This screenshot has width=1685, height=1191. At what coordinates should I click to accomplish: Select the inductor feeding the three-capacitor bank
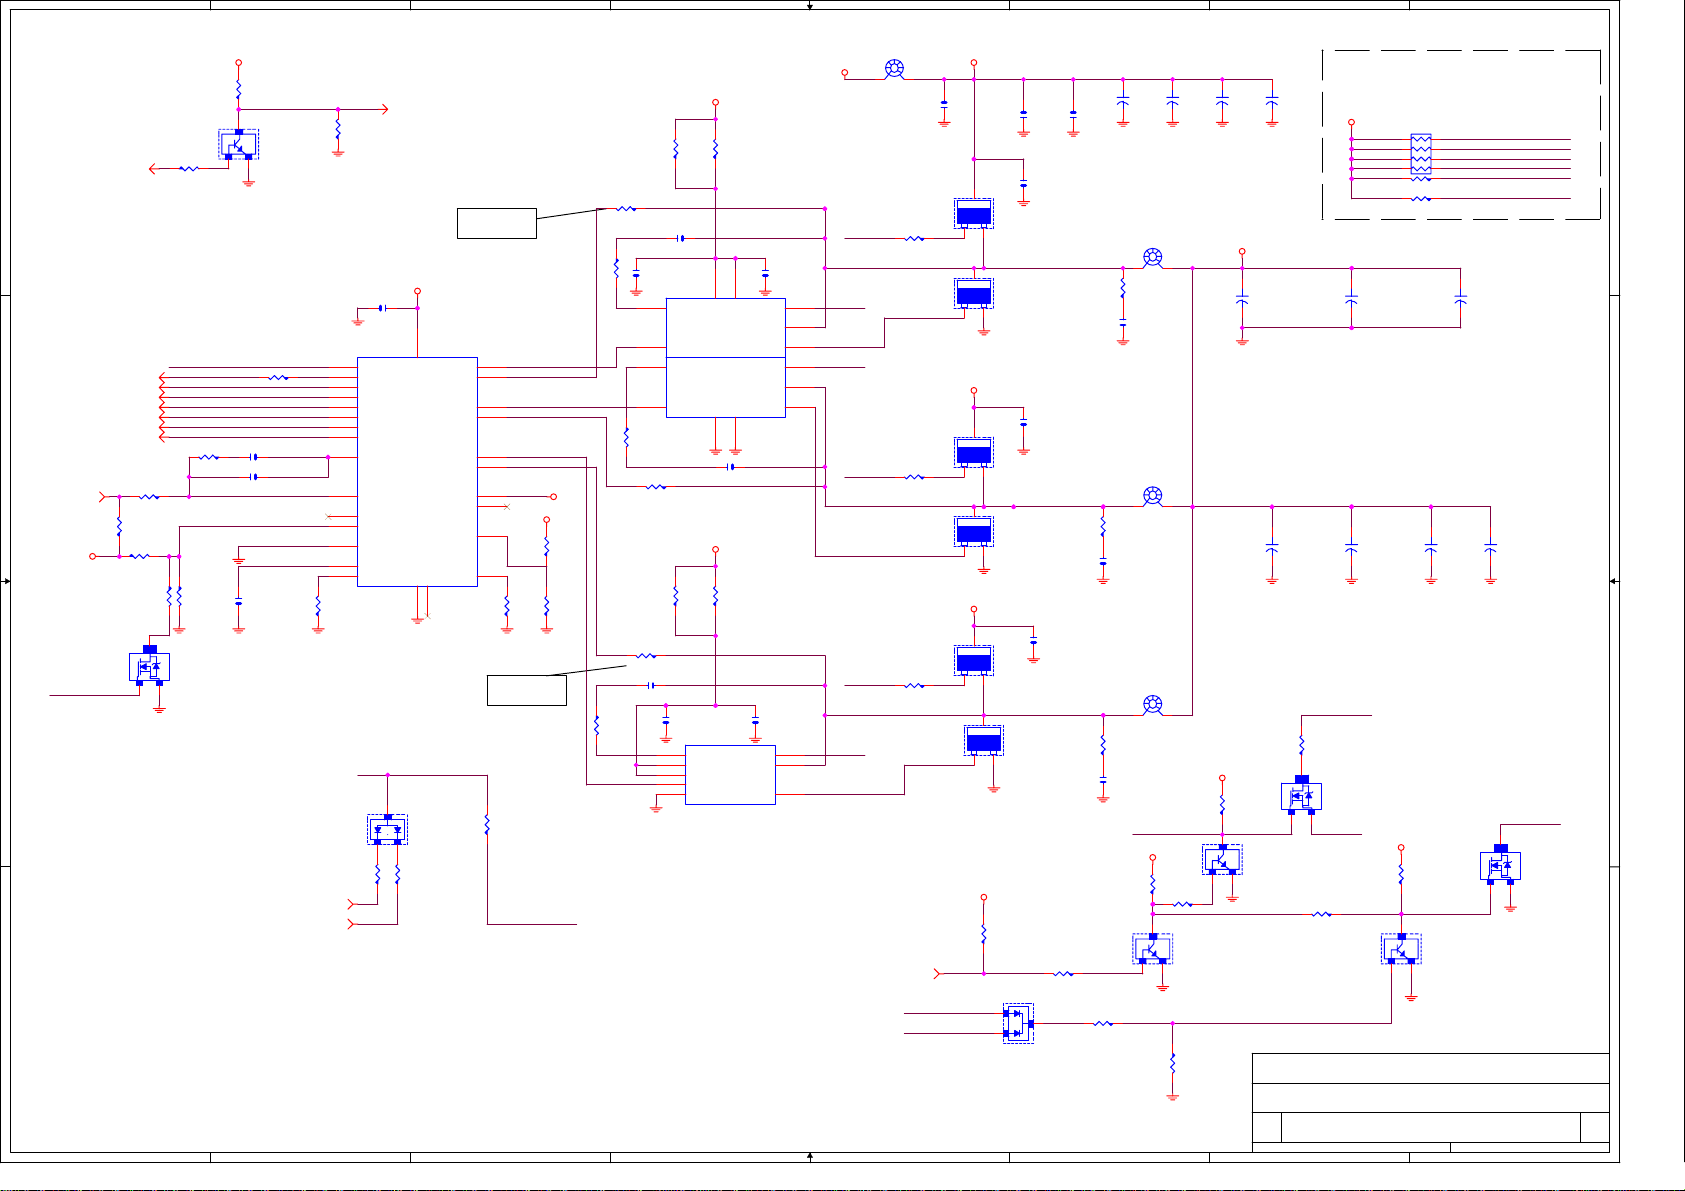1152,258
